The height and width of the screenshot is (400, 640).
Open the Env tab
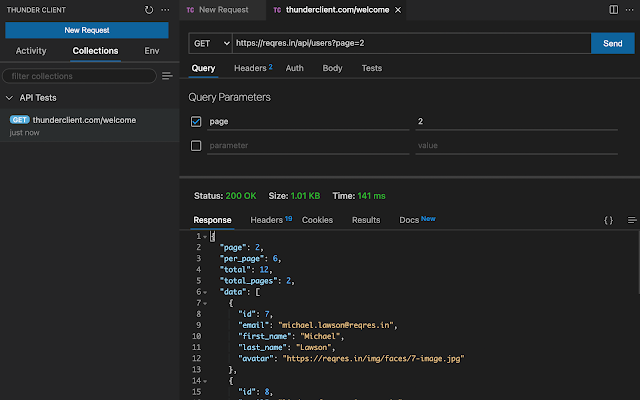(x=152, y=51)
